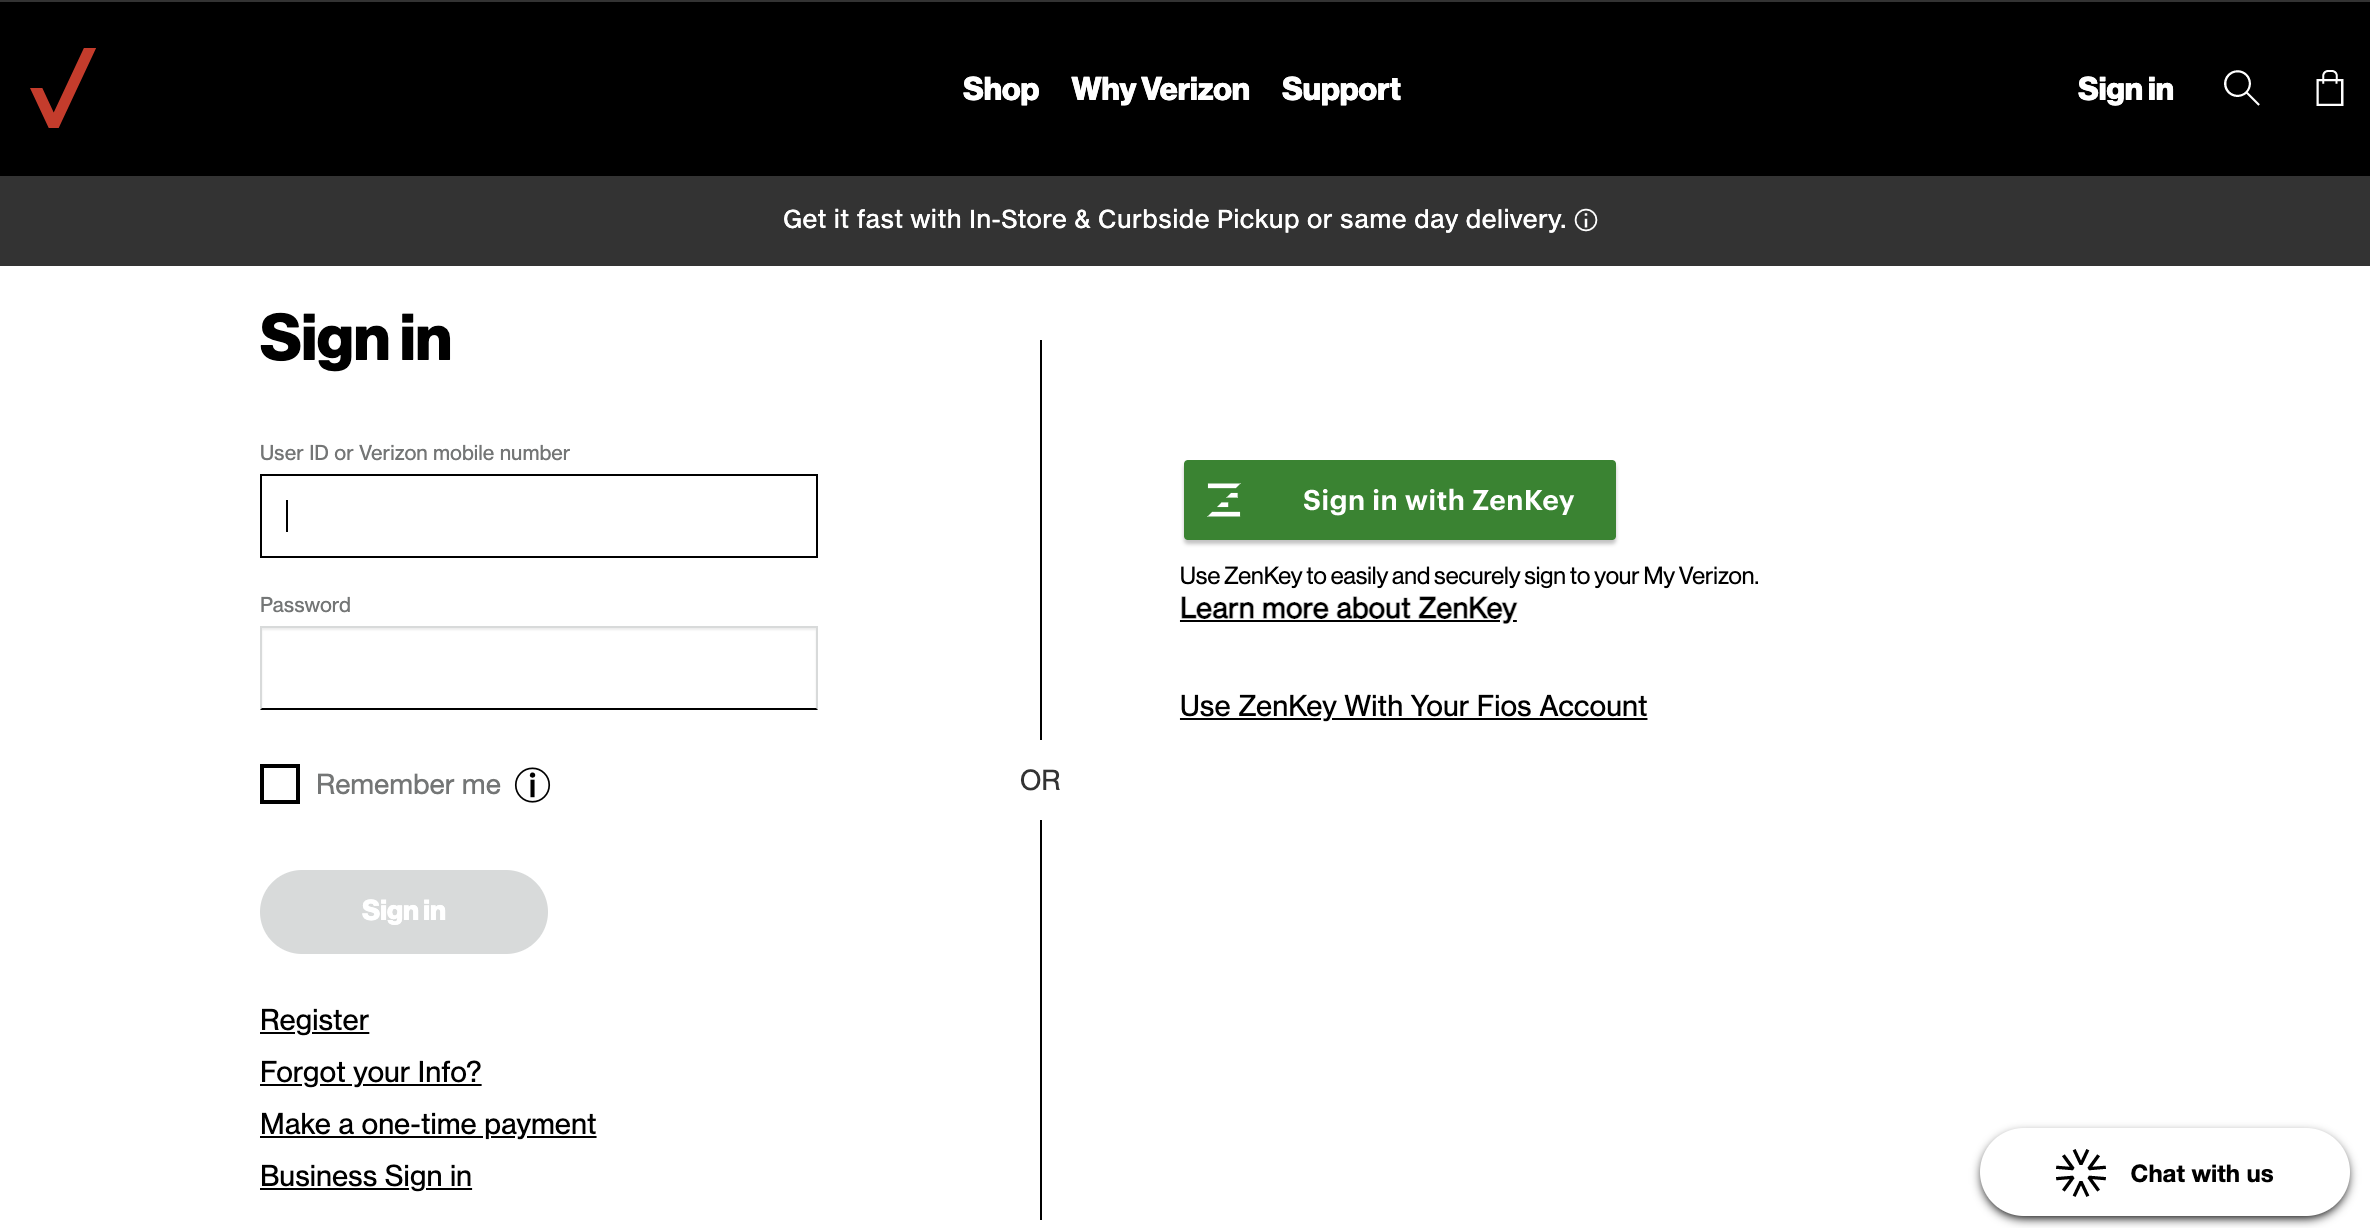Select the Why Verizon menu item
Screen dimensions: 2370x1228
1160,86
